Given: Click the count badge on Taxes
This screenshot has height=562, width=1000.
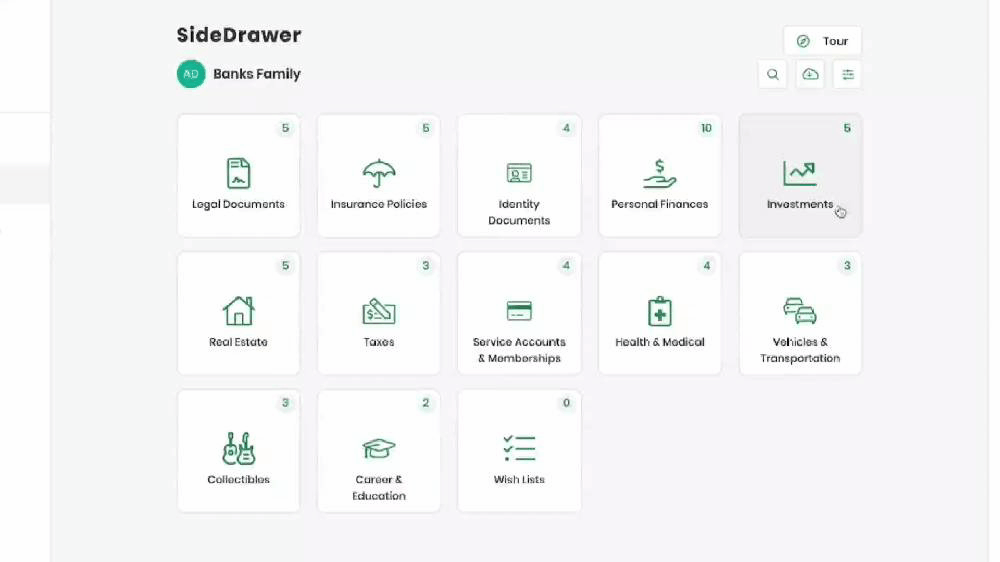Looking at the screenshot, I should pyautogui.click(x=425, y=266).
